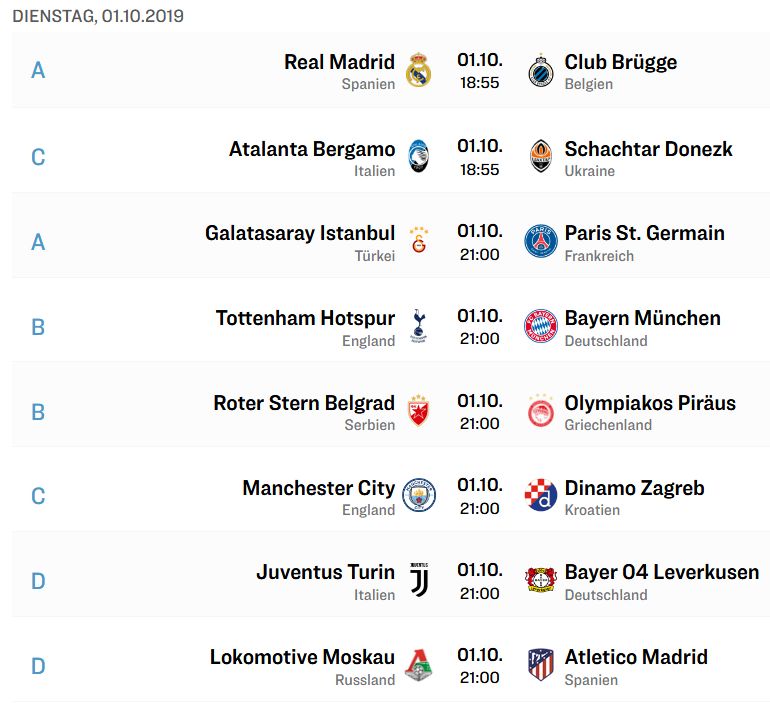Select group D link beside Lokomotive Moskau
Image resolution: width=770 pixels, height=707 pixels.
pos(38,666)
